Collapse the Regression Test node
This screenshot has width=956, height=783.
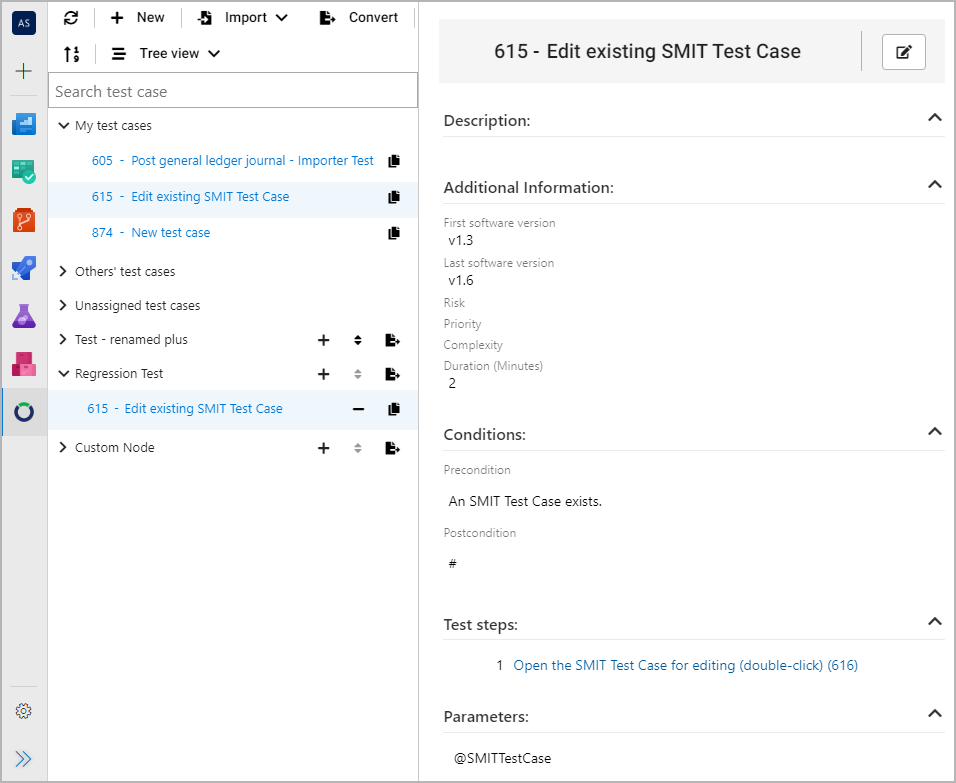point(64,374)
